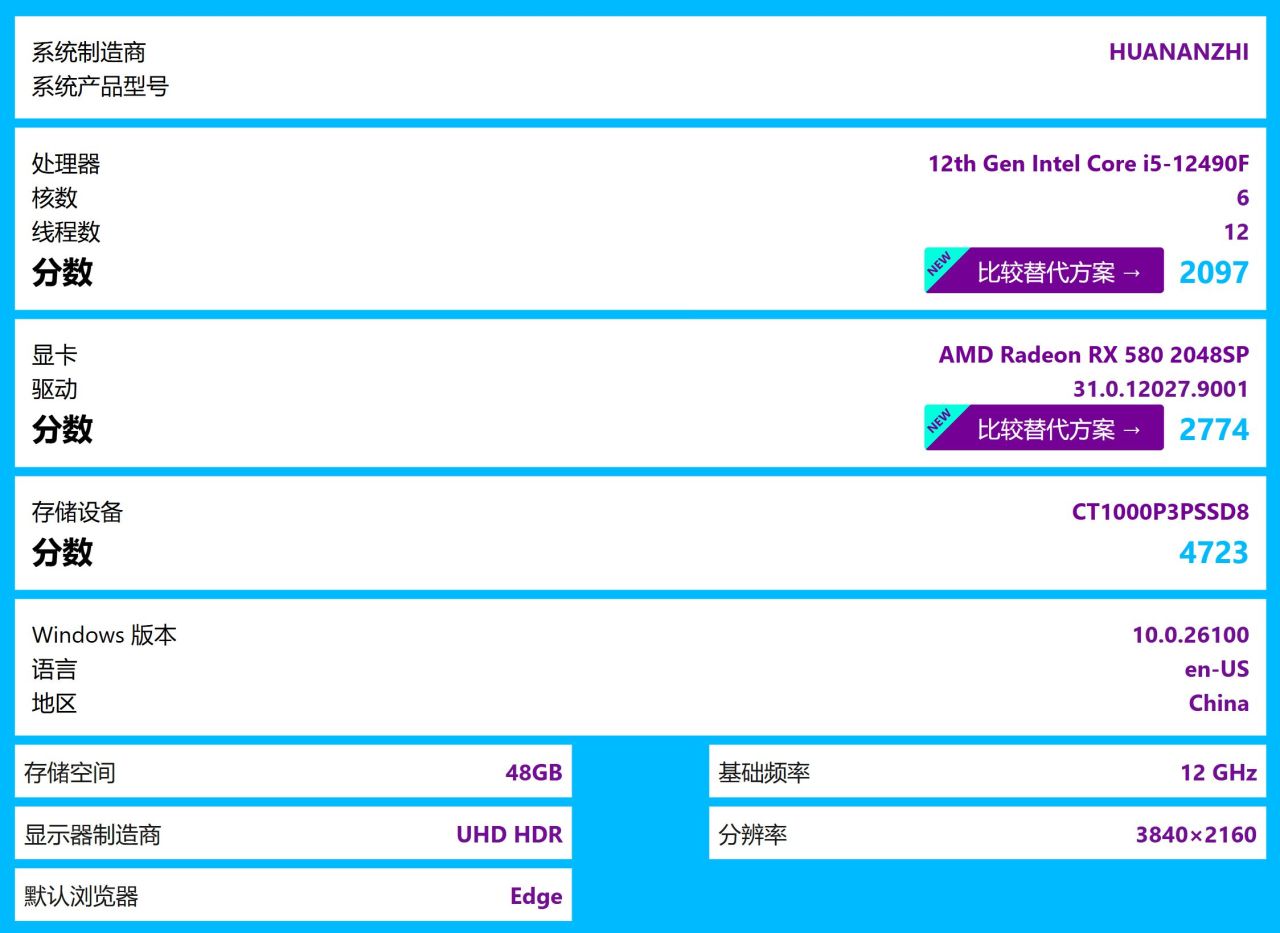Image resolution: width=1280 pixels, height=933 pixels.
Task: Click the 语言 label
Action: (55, 669)
